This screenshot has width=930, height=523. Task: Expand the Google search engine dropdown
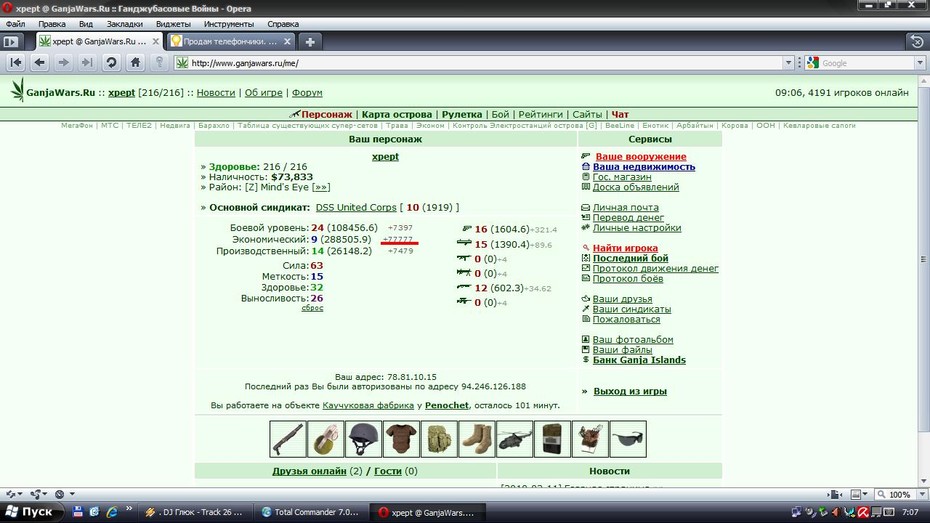pos(920,63)
